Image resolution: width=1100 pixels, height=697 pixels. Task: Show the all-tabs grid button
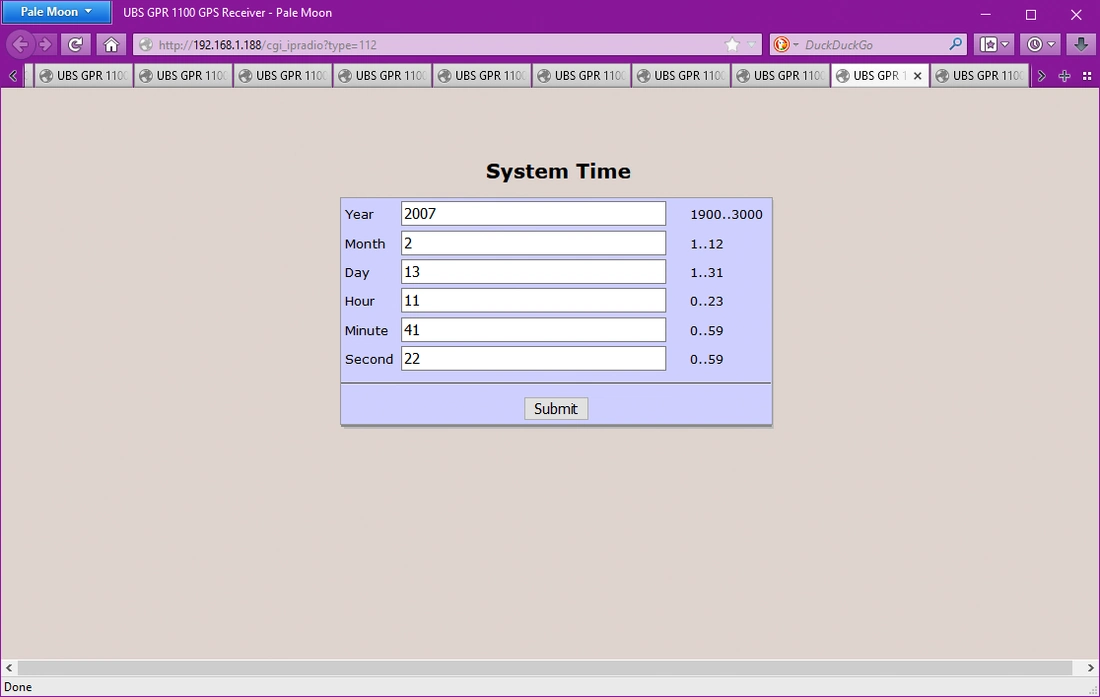coord(1087,76)
